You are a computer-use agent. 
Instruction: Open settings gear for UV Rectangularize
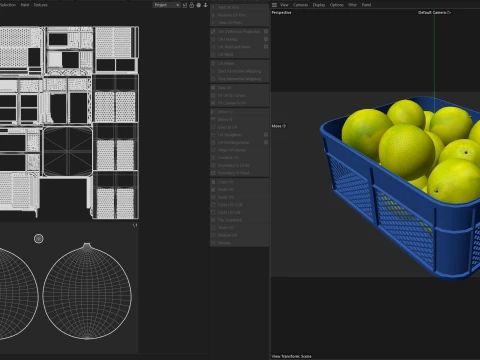(x=266, y=142)
